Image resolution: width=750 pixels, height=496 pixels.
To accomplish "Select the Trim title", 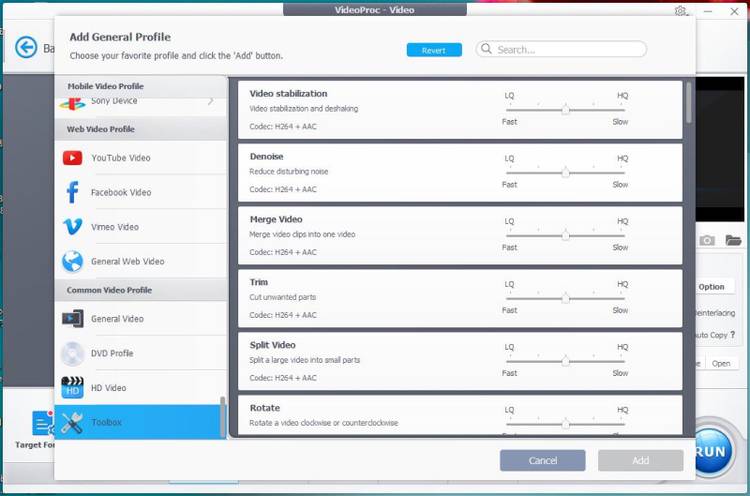I will [259, 282].
